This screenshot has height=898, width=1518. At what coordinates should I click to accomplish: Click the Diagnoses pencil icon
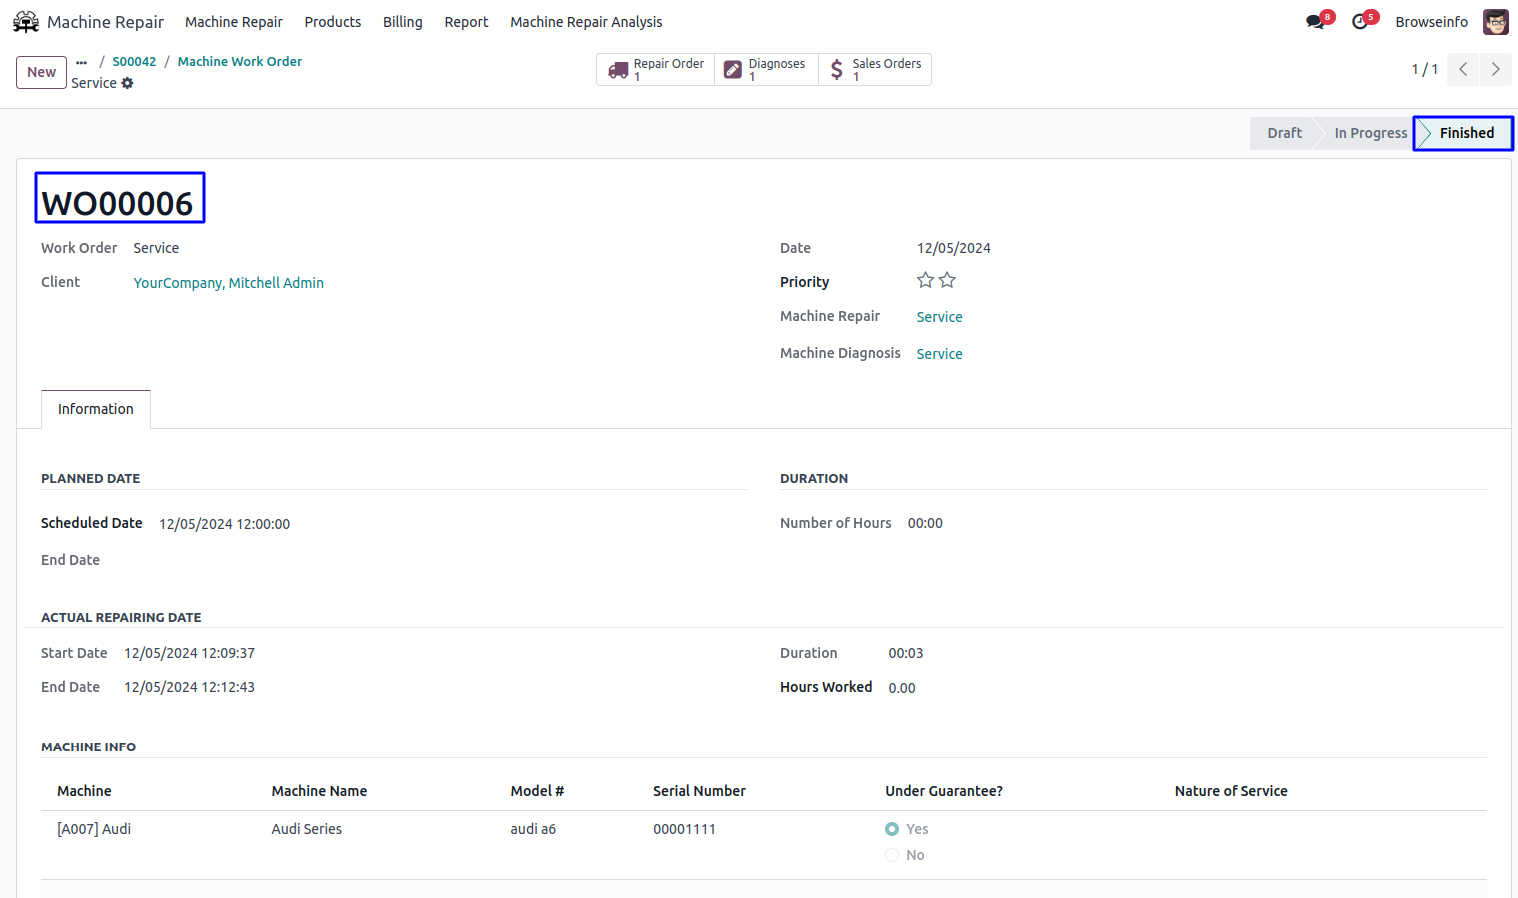click(x=733, y=70)
